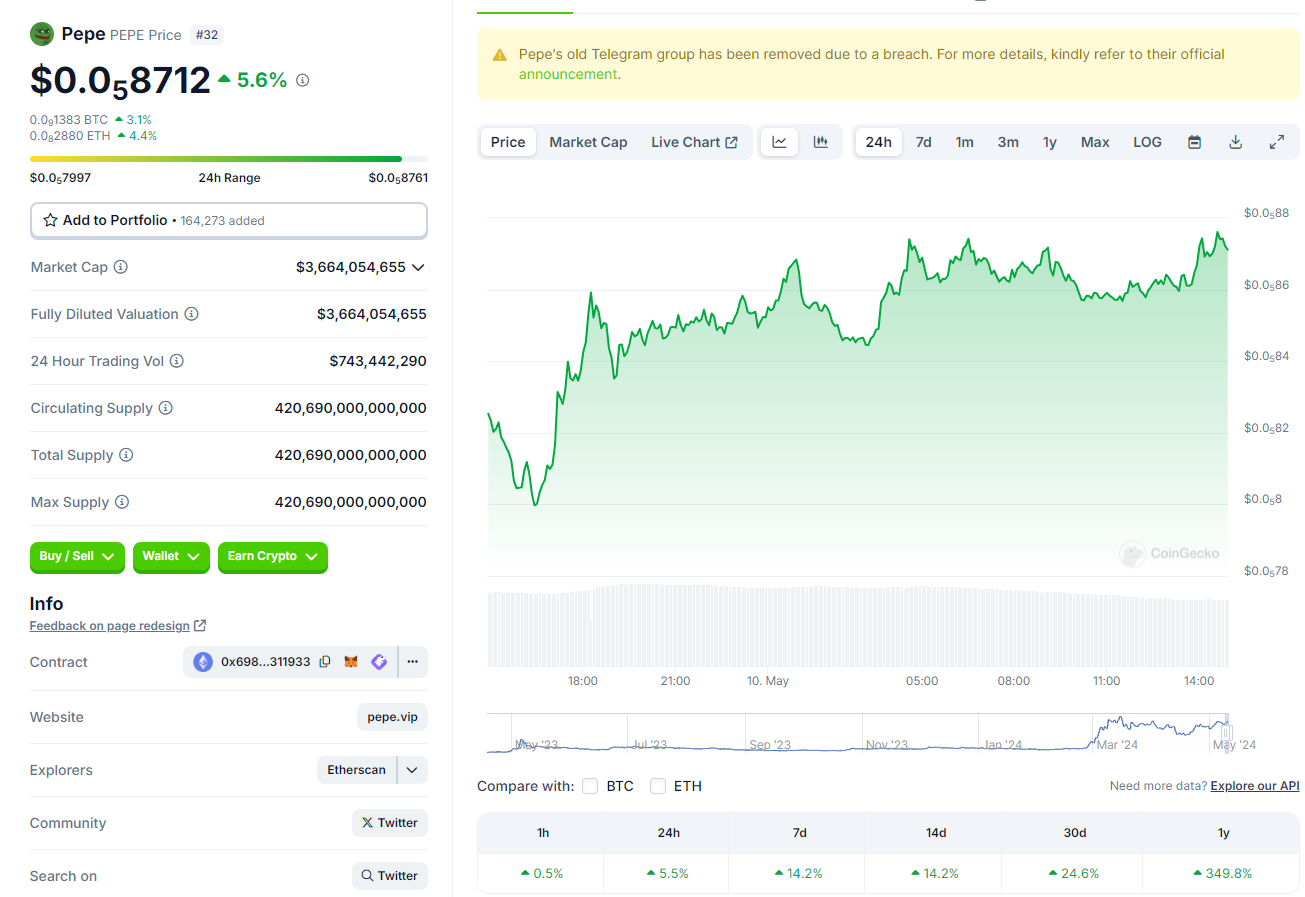The width and height of the screenshot is (1305, 897).
Task: Click Add to Portfolio button
Action: click(229, 220)
